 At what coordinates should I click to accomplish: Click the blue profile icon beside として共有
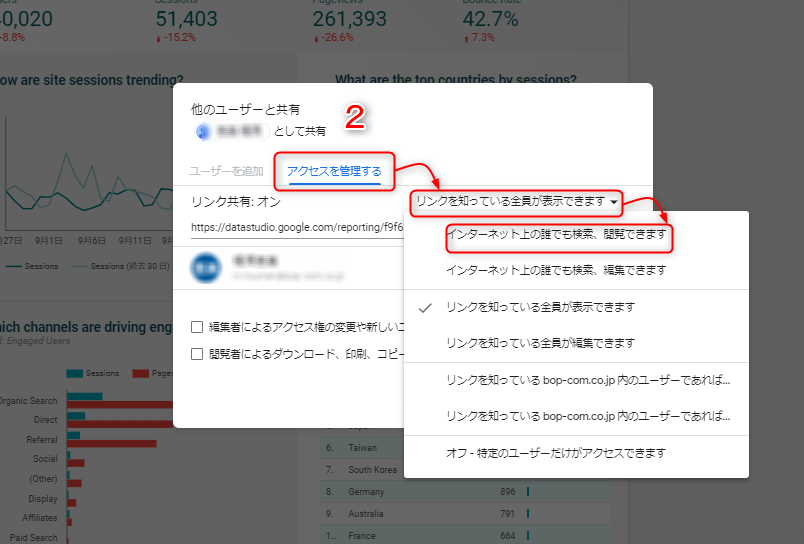(x=204, y=131)
